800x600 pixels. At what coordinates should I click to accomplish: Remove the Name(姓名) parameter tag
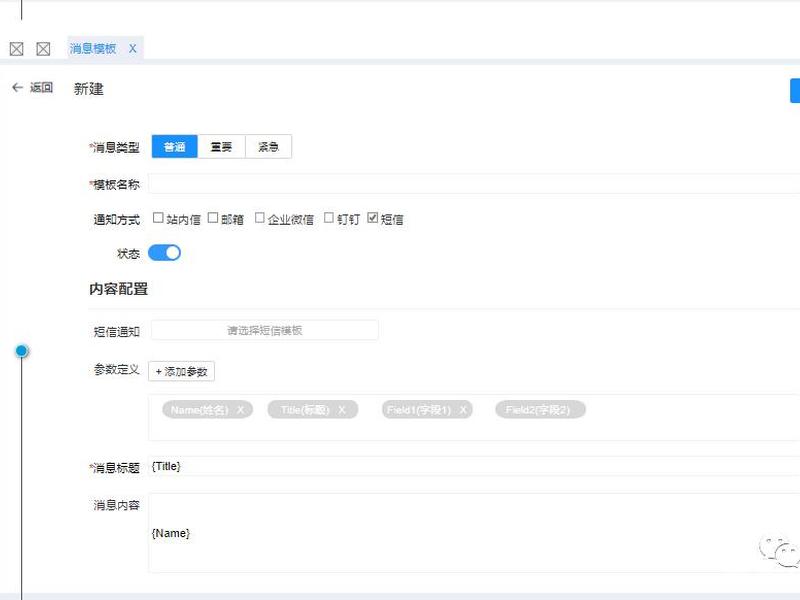[x=240, y=410]
